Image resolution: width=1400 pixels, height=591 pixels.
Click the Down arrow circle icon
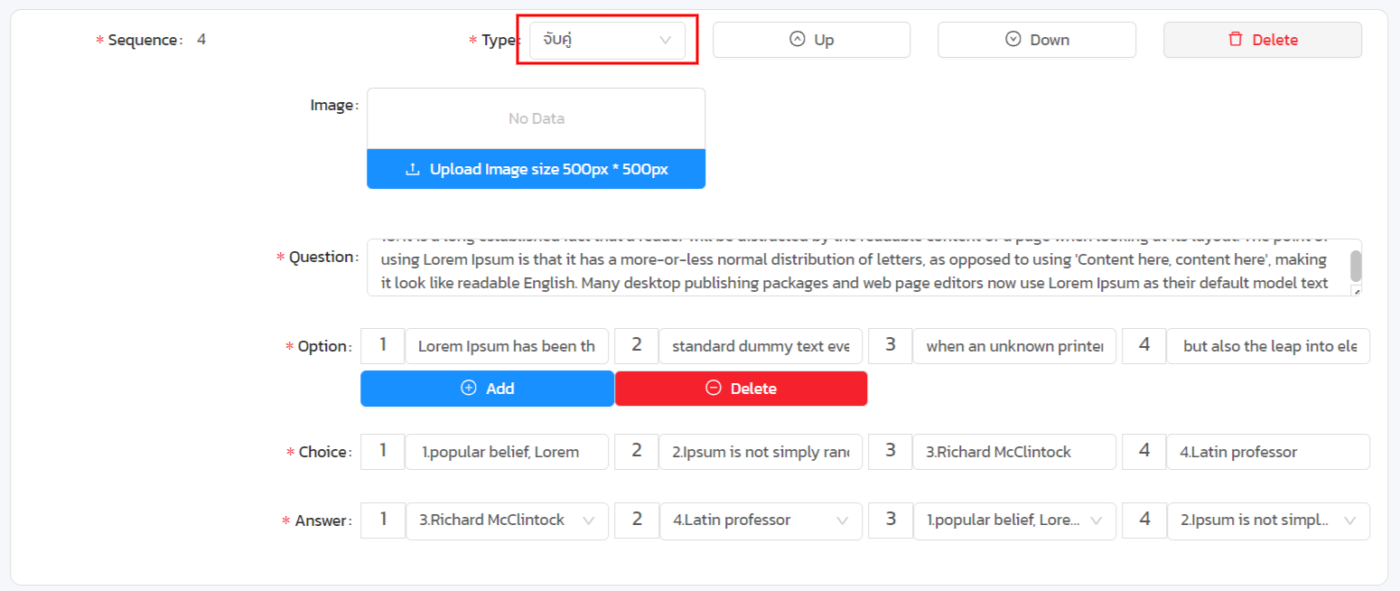click(x=1013, y=40)
